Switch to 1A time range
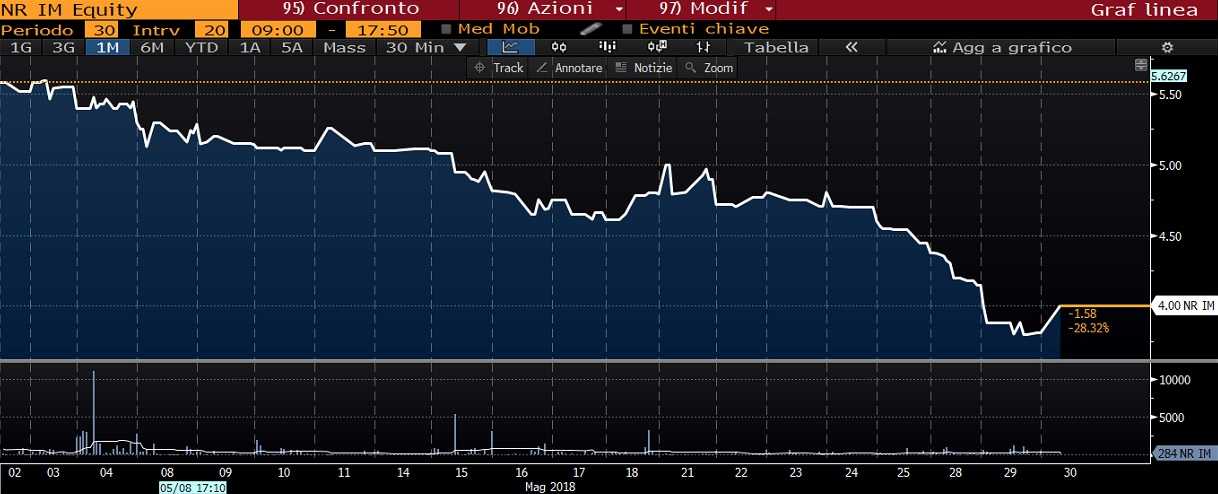 (249, 47)
